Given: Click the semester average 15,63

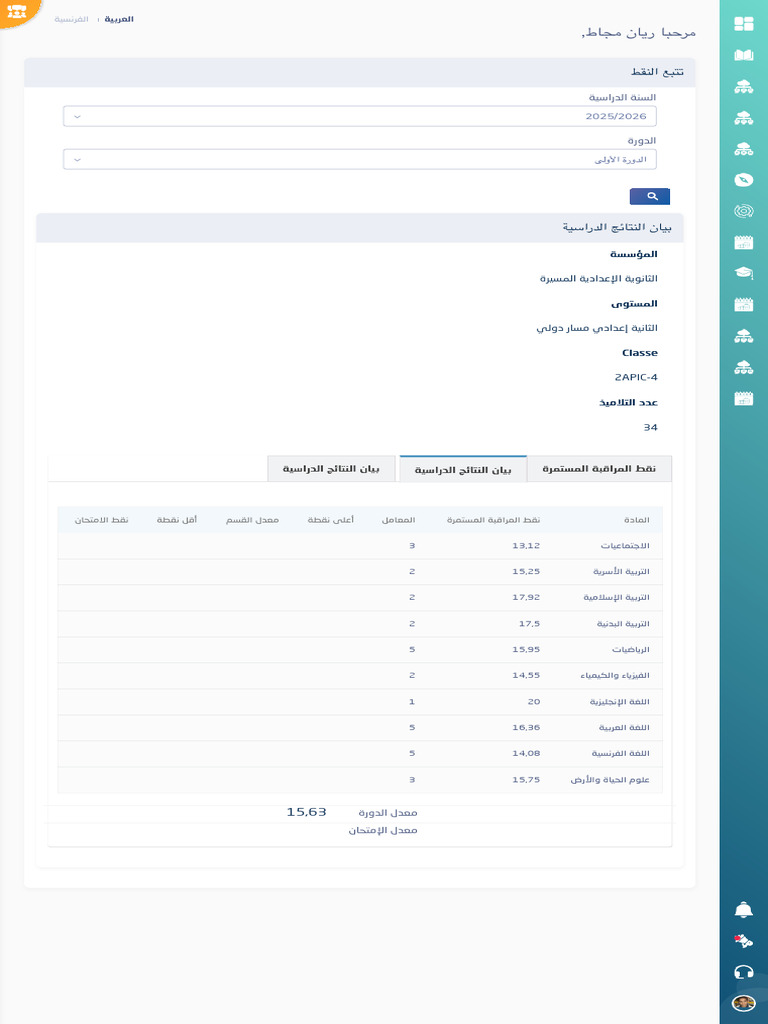Looking at the screenshot, I should pos(306,812).
